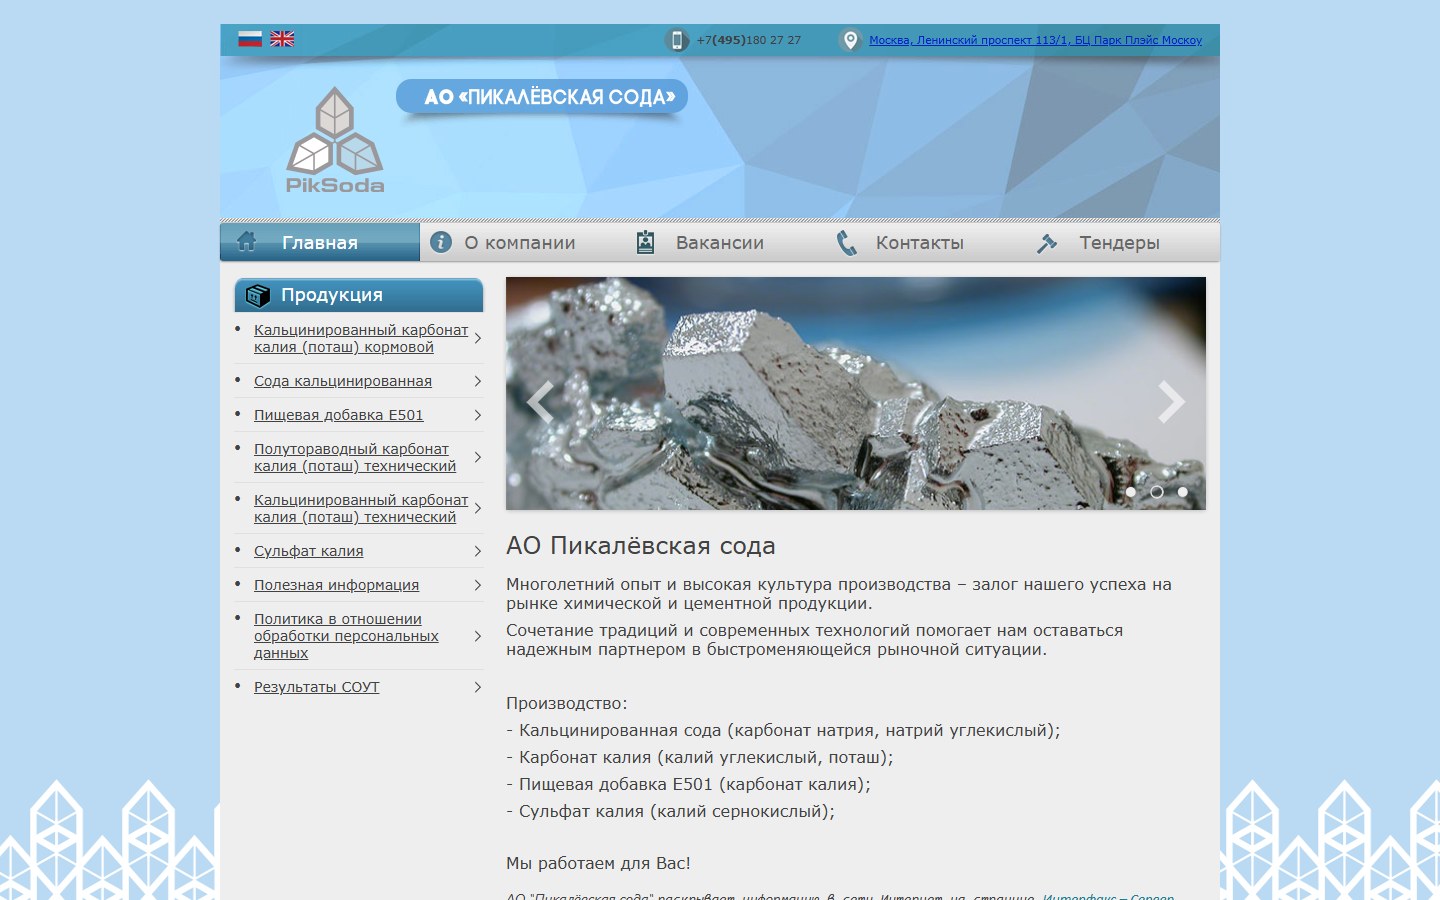This screenshot has width=1440, height=900.
Task: Open the Moscow address link
Action: (x=1035, y=40)
